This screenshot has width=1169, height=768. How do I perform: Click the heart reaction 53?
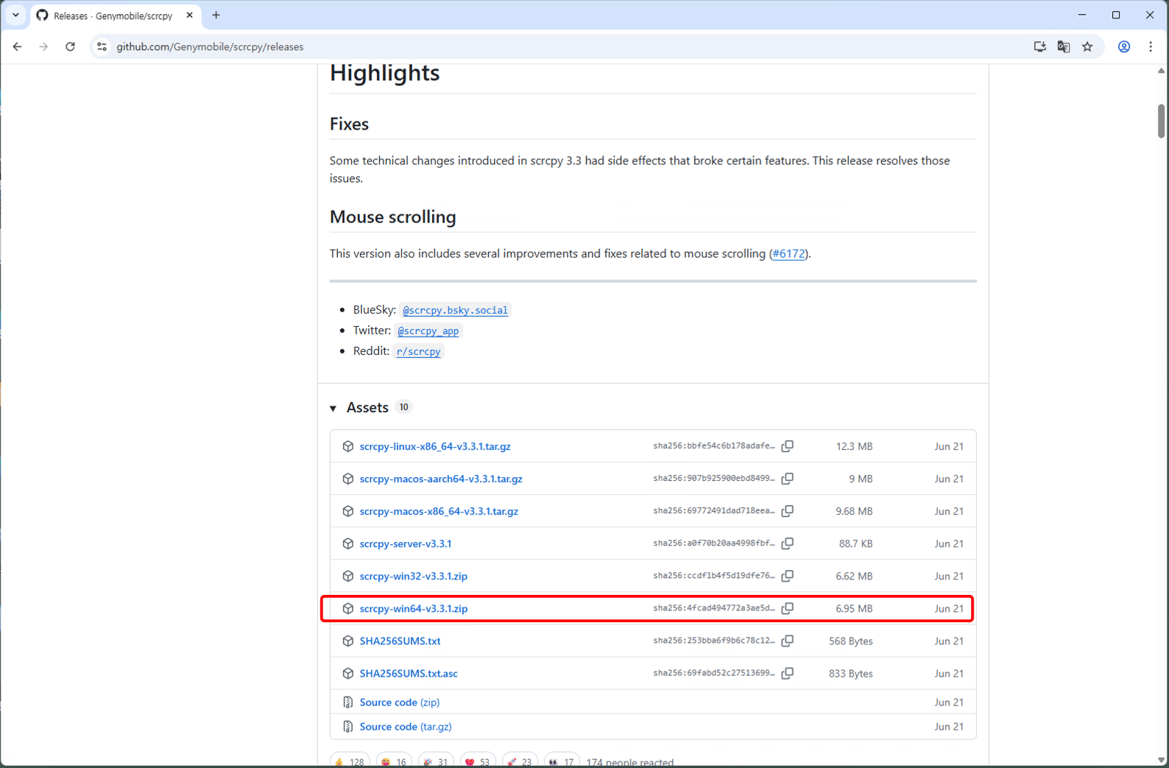pyautogui.click(x=478, y=761)
